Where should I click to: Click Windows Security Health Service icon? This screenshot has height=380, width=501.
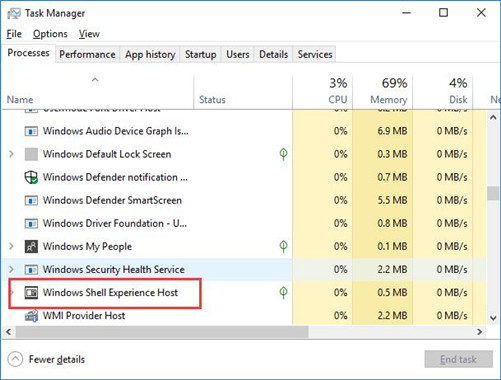coord(31,270)
